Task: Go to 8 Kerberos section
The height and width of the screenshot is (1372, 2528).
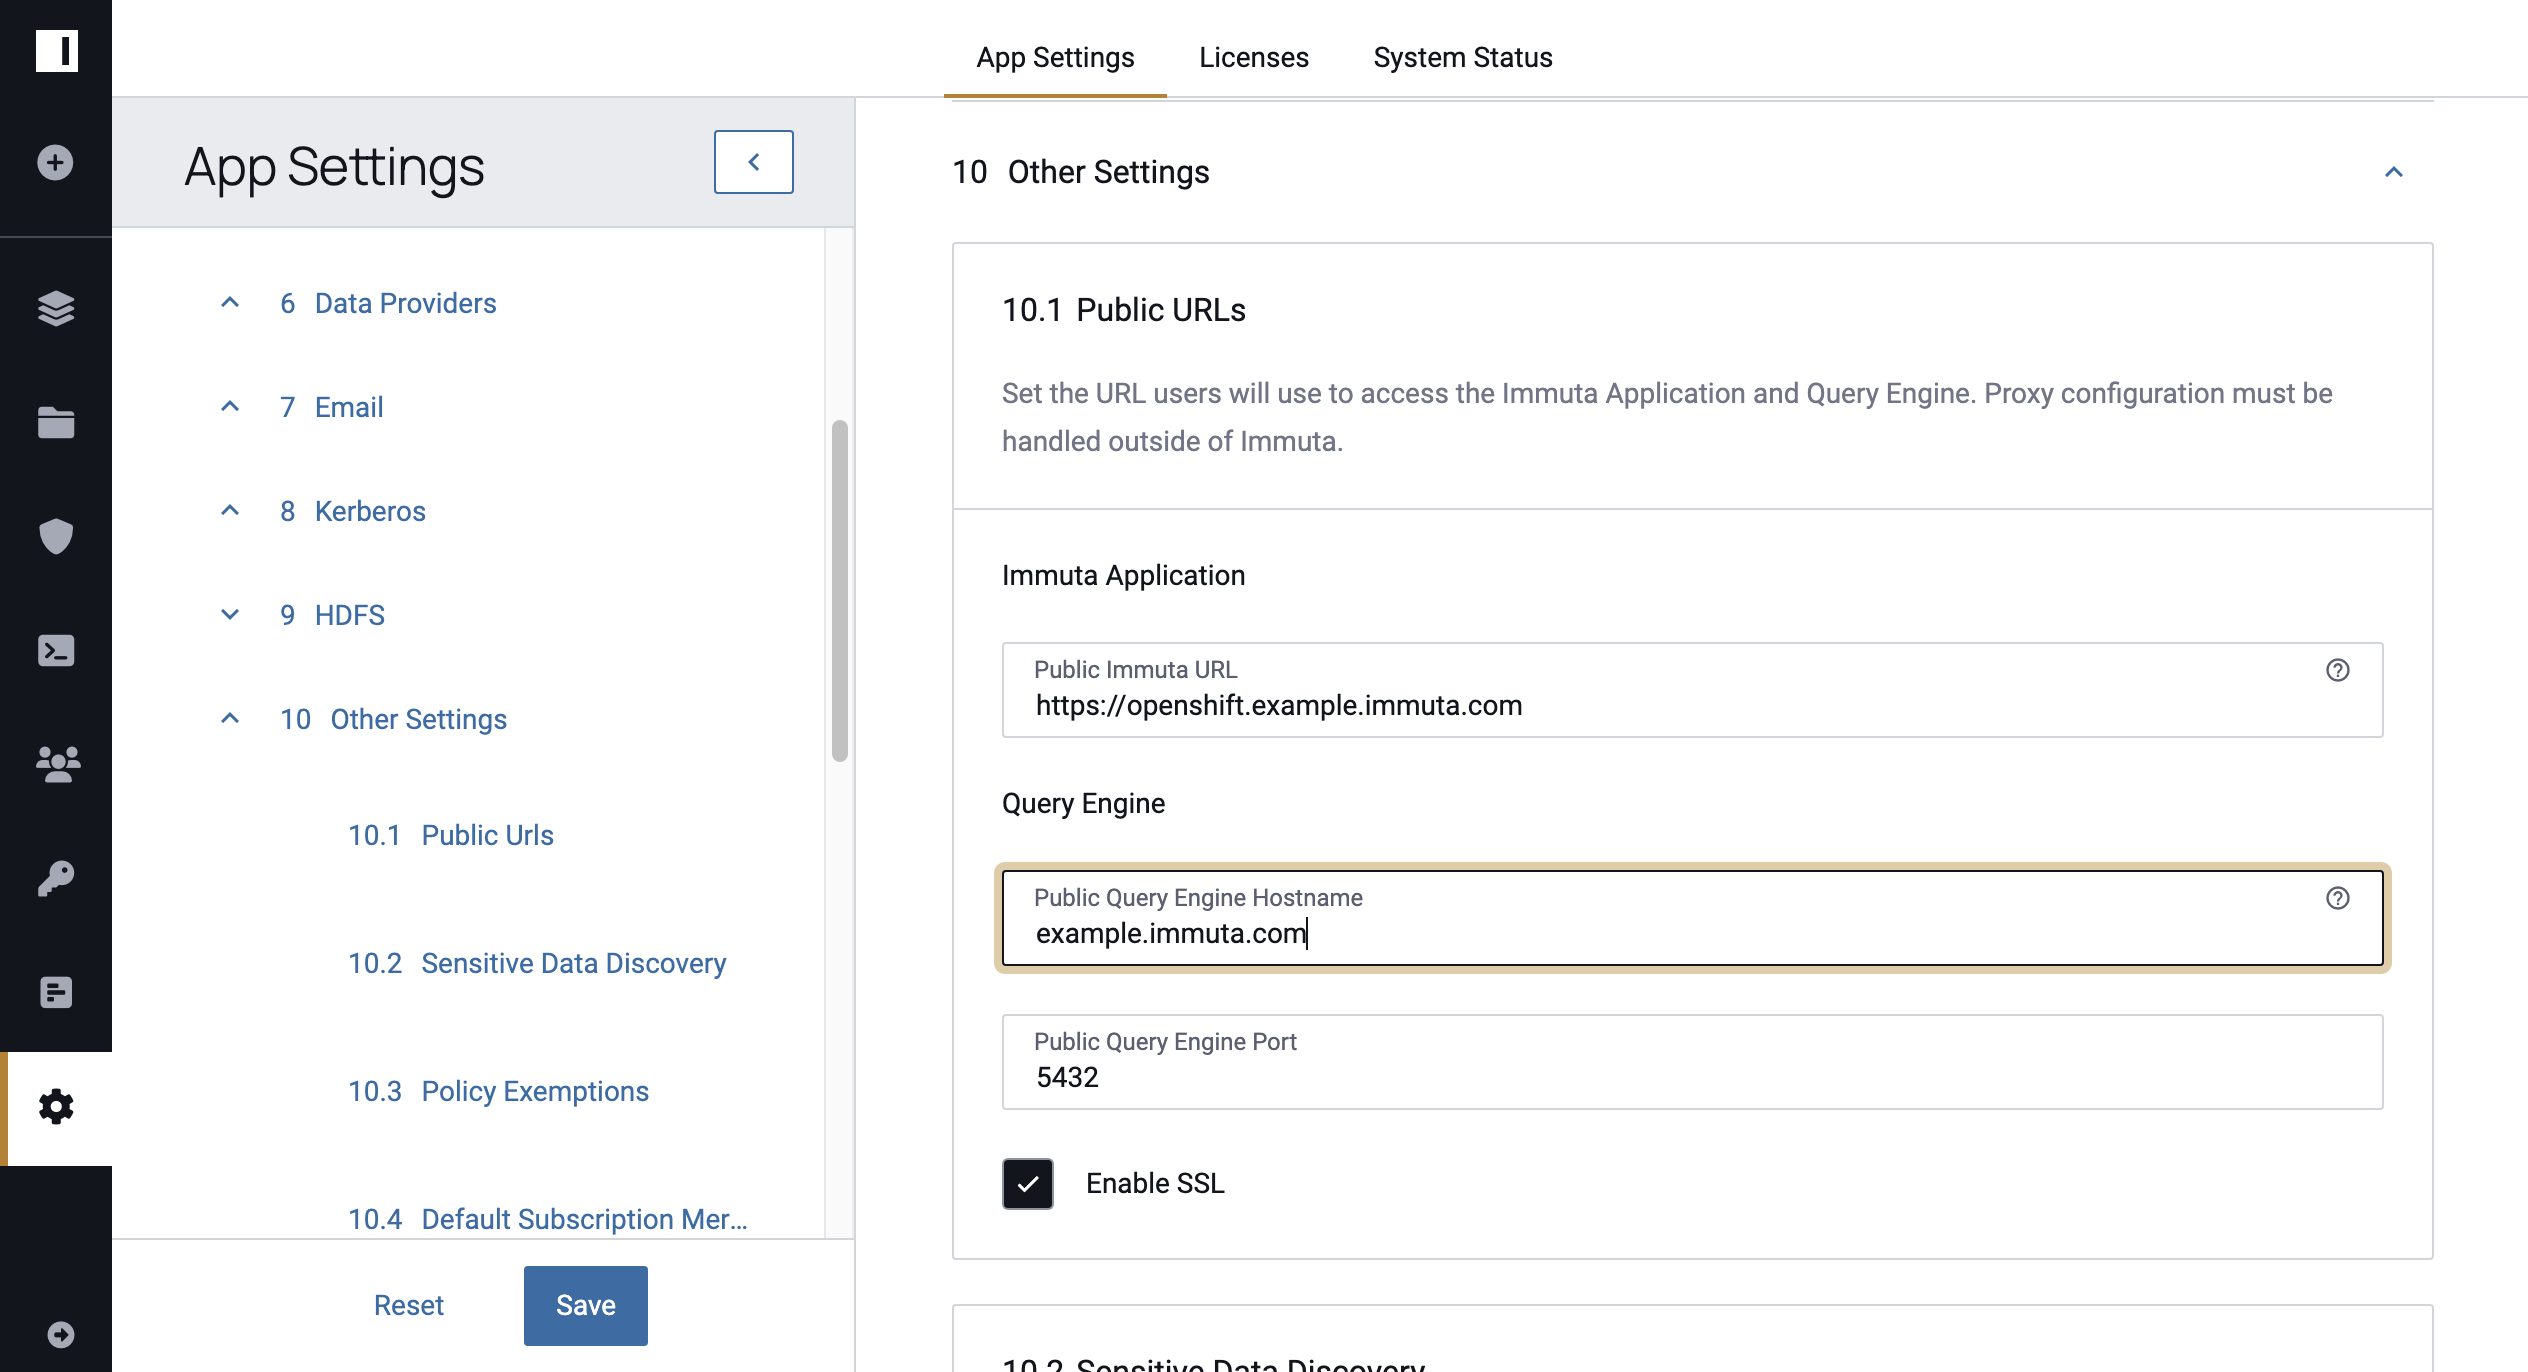Action: click(353, 511)
